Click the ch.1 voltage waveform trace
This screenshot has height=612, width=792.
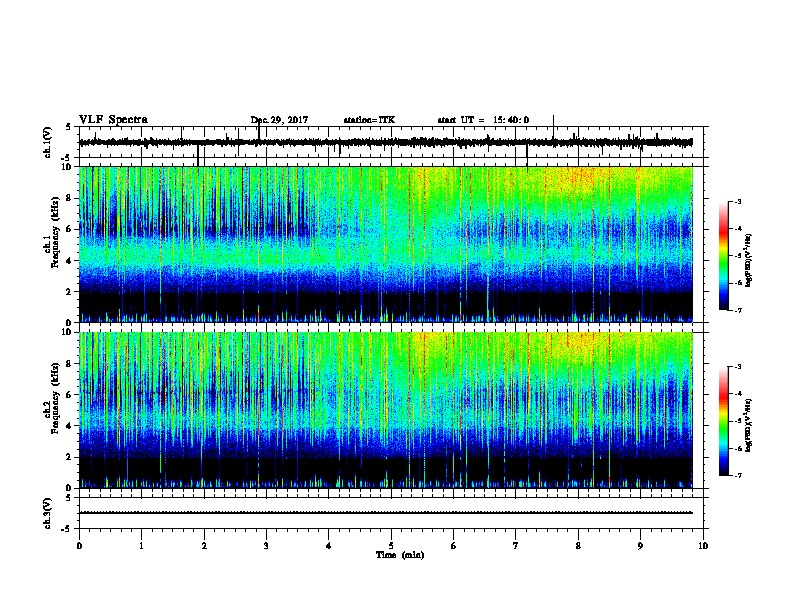click(x=385, y=142)
